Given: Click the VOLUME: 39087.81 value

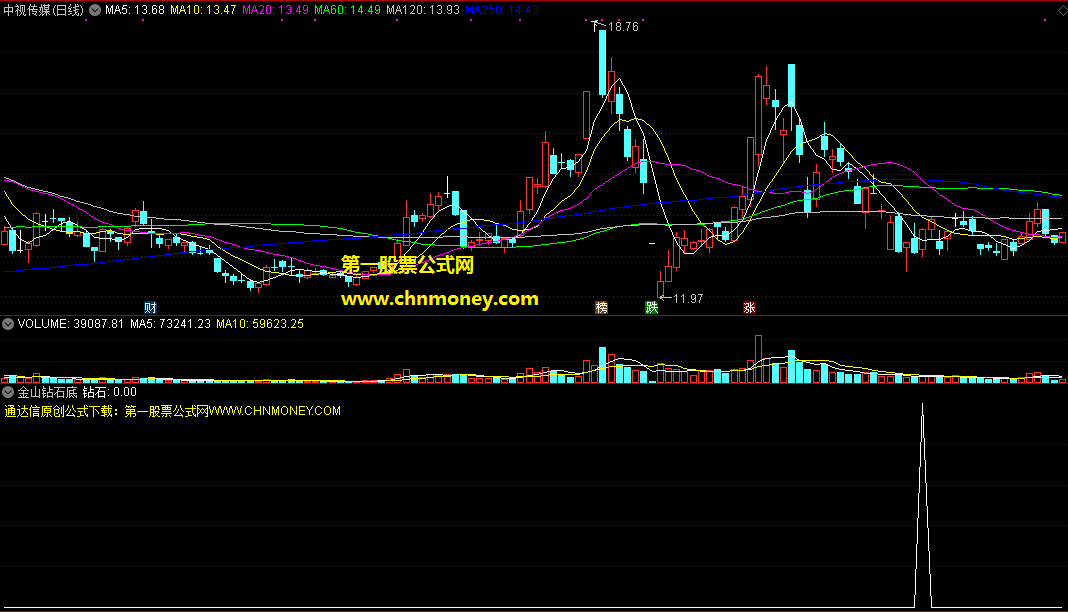Looking at the screenshot, I should click(71, 324).
